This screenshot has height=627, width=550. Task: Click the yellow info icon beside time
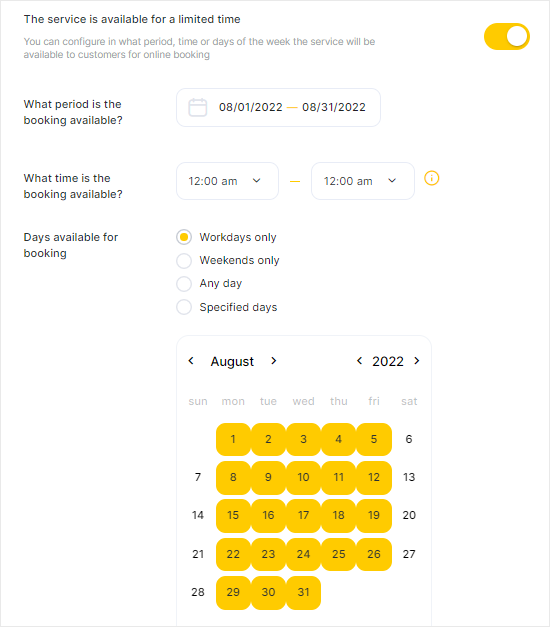(x=432, y=178)
